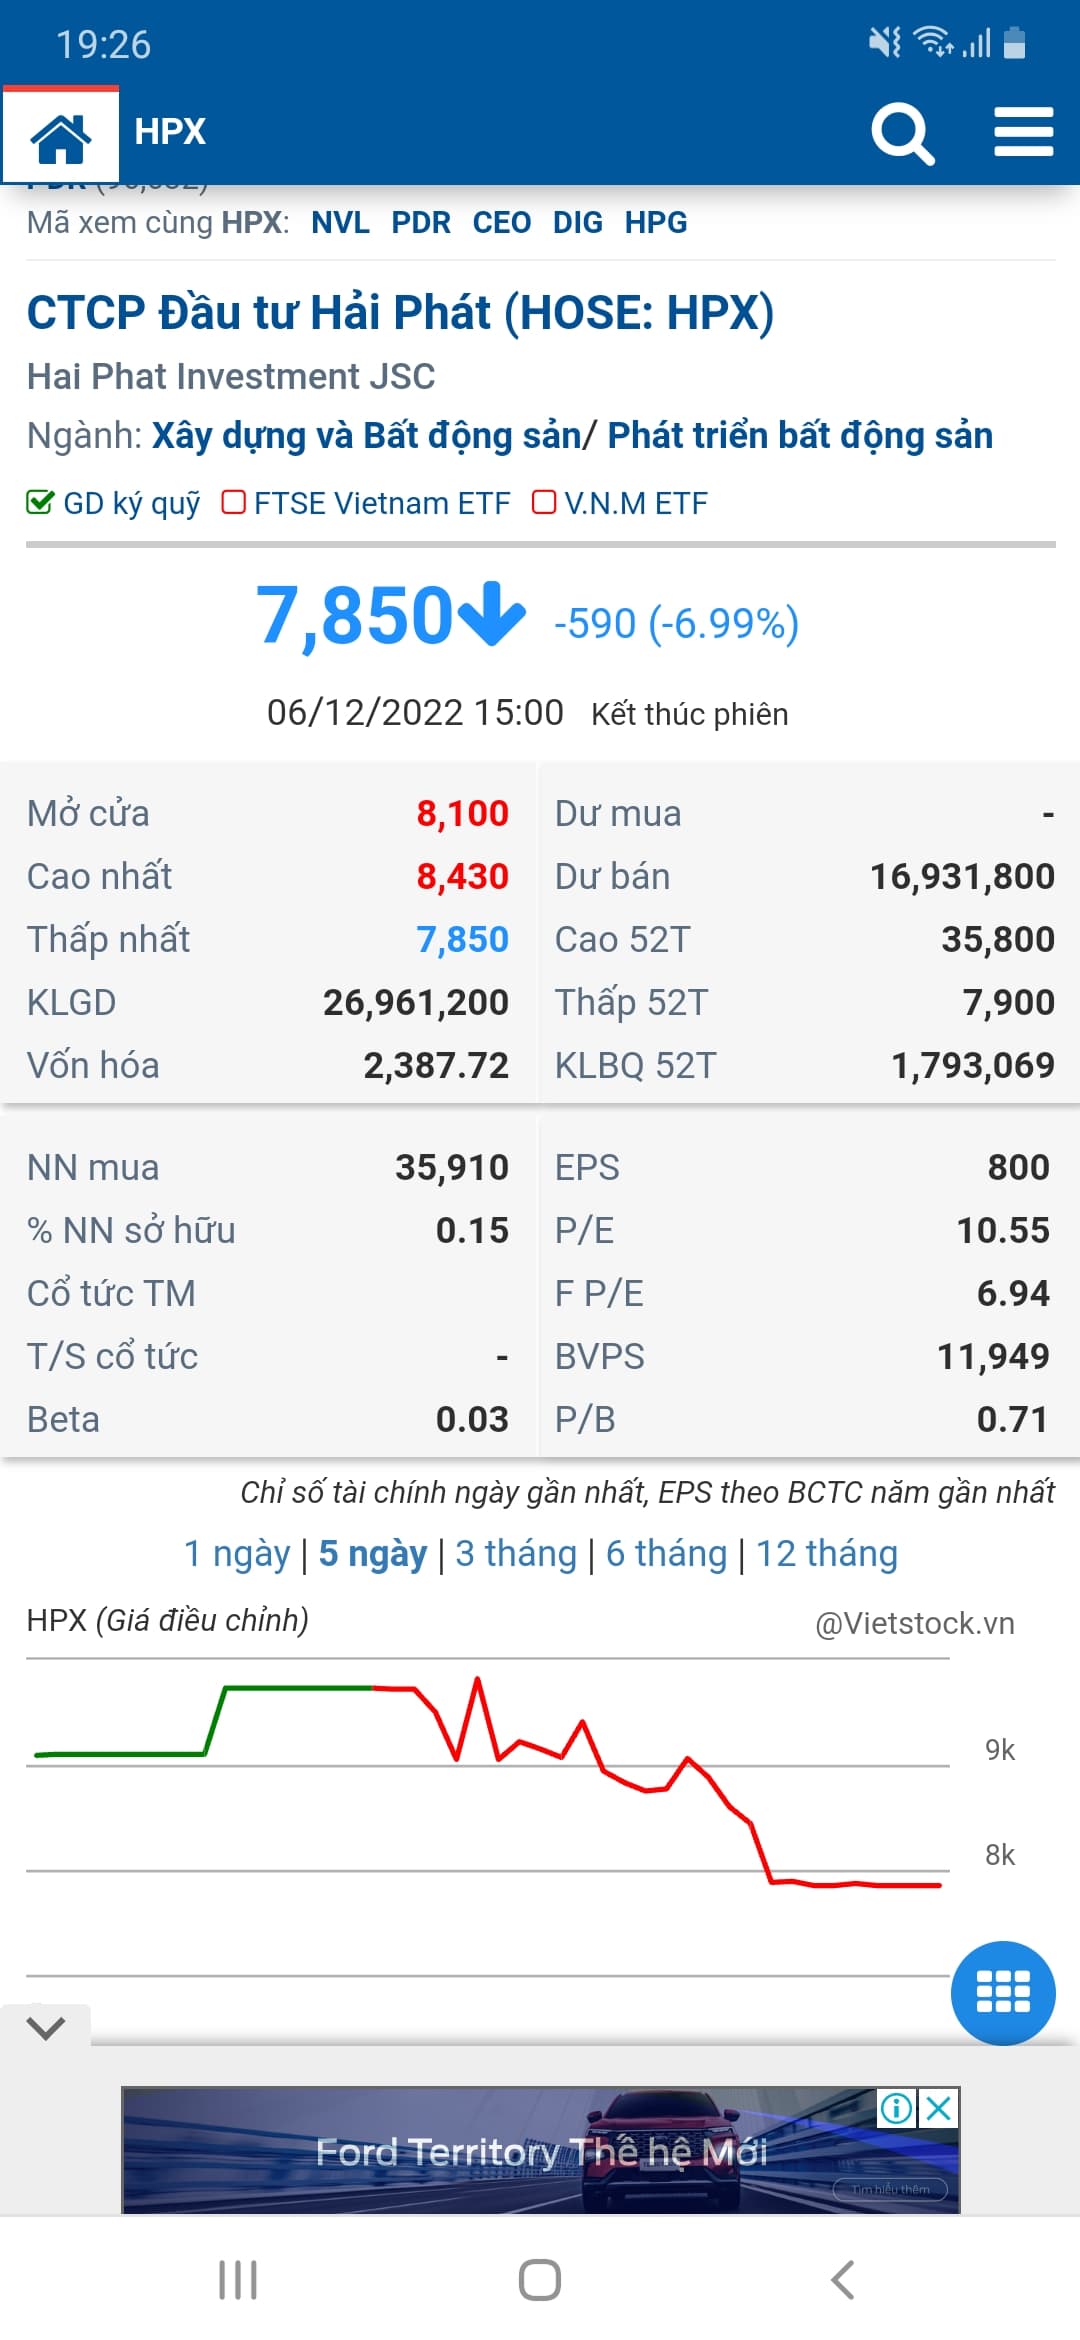Open the Ford Territory ad banner

coord(540,2152)
